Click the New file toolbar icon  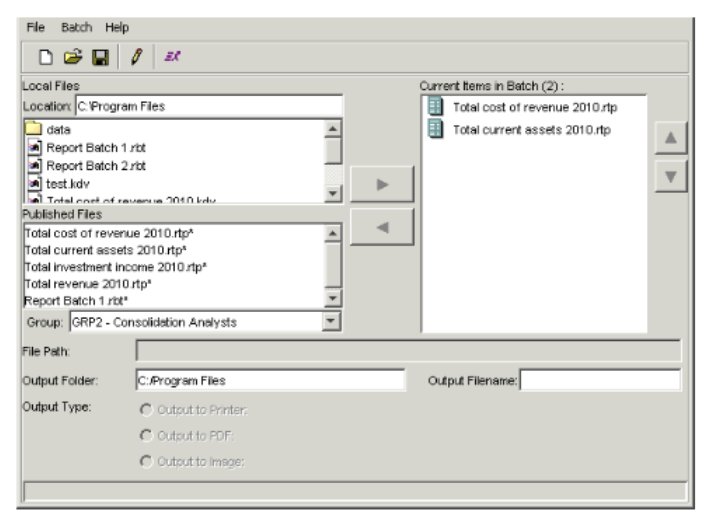coord(45,59)
